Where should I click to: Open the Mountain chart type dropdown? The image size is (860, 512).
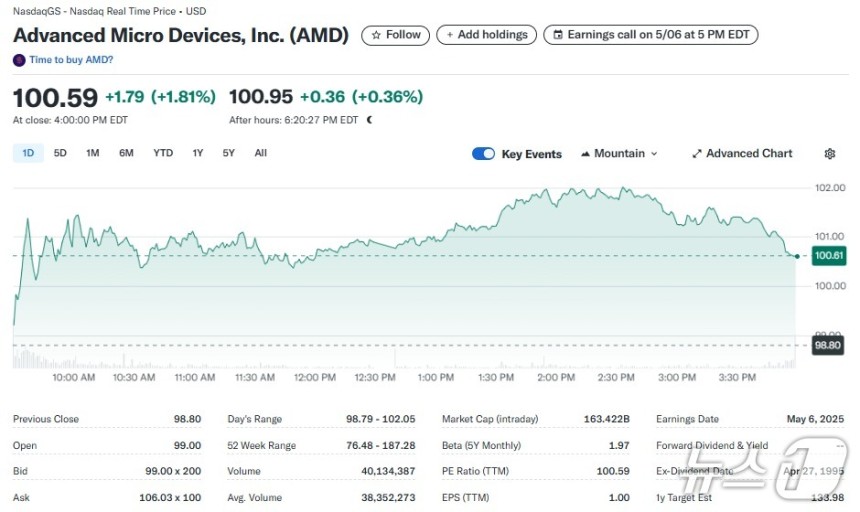coord(619,154)
